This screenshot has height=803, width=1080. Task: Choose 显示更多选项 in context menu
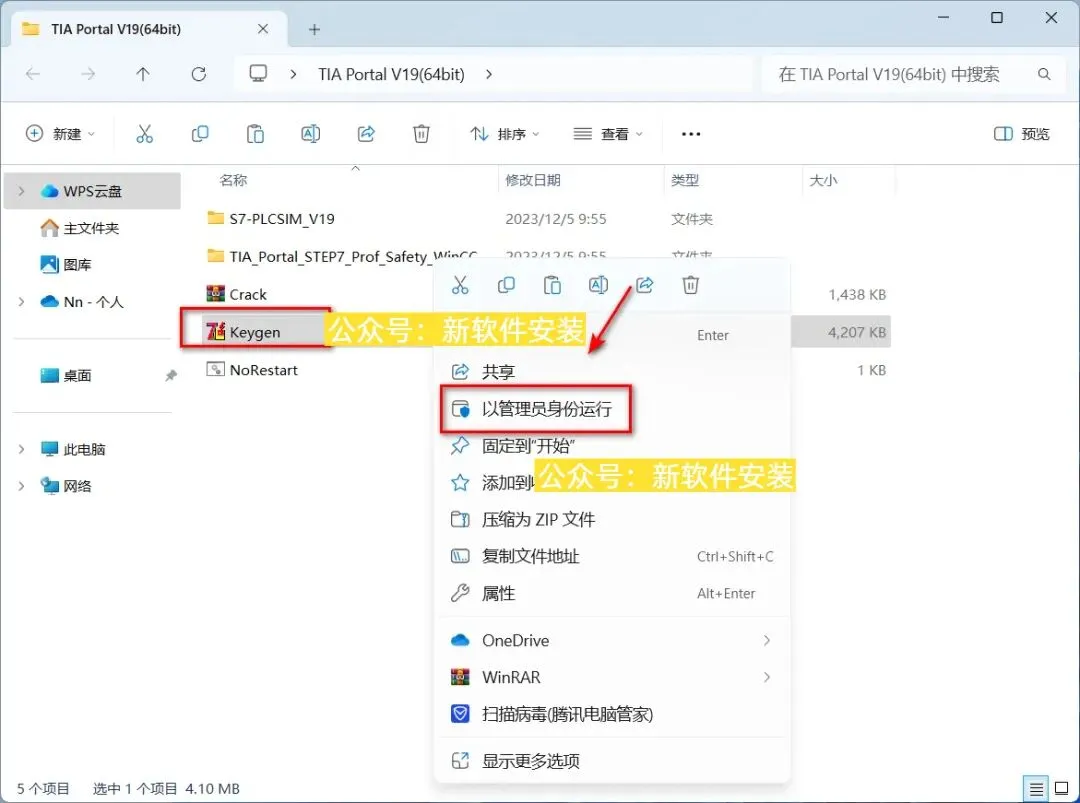pos(613,761)
